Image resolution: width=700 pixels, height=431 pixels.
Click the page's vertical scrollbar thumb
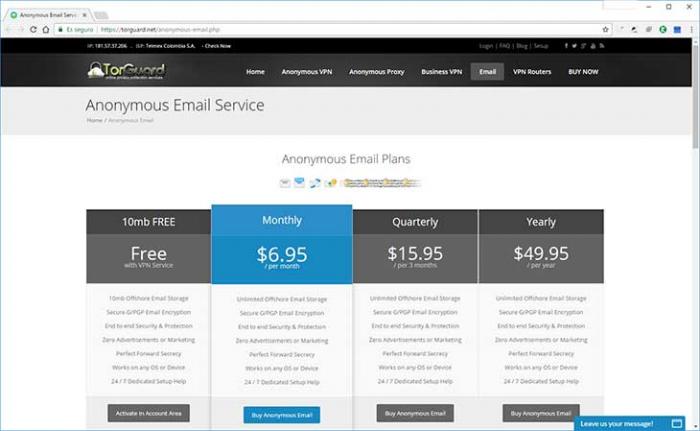[696, 96]
